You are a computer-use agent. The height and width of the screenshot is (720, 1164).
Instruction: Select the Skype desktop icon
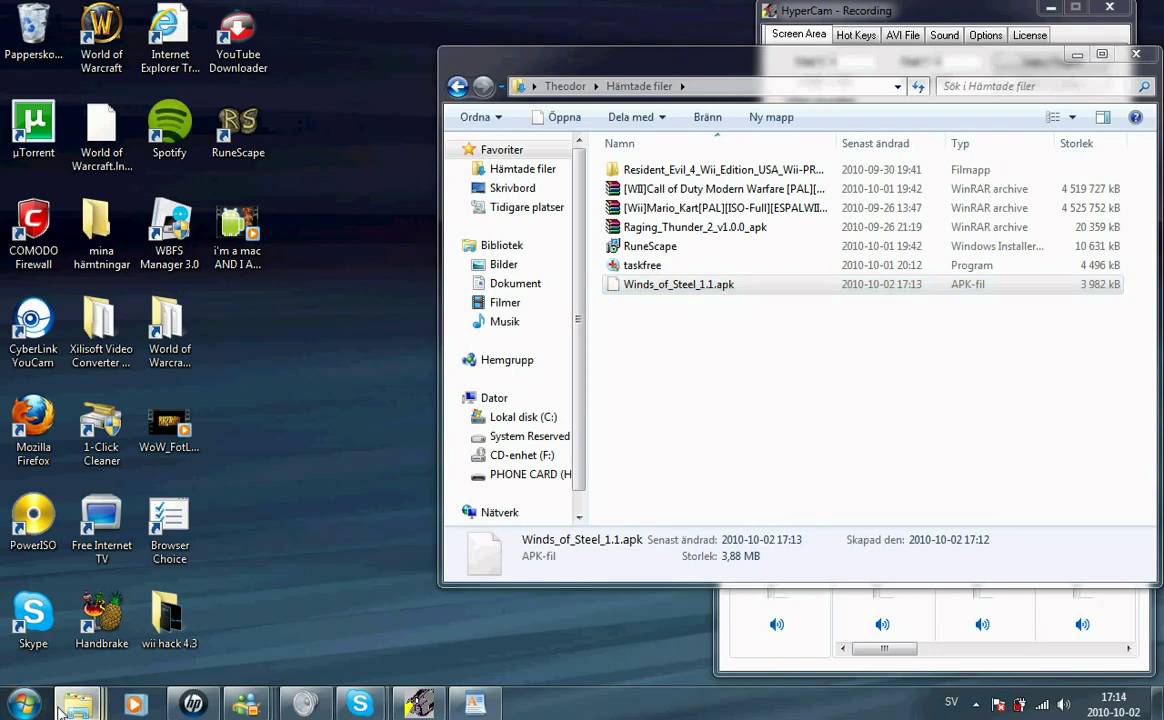[33, 621]
